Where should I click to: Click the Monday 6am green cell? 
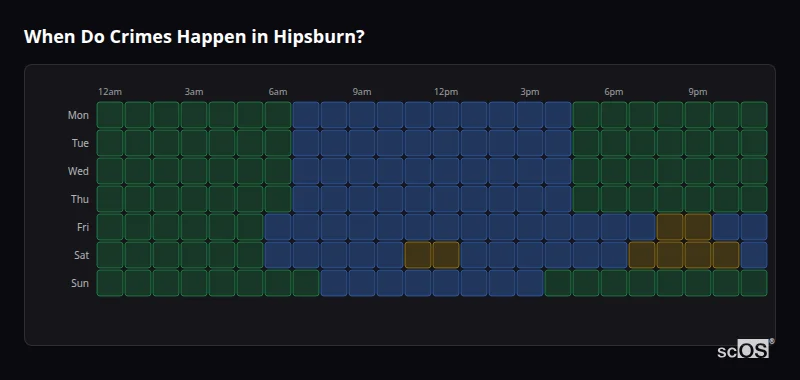[x=278, y=115]
